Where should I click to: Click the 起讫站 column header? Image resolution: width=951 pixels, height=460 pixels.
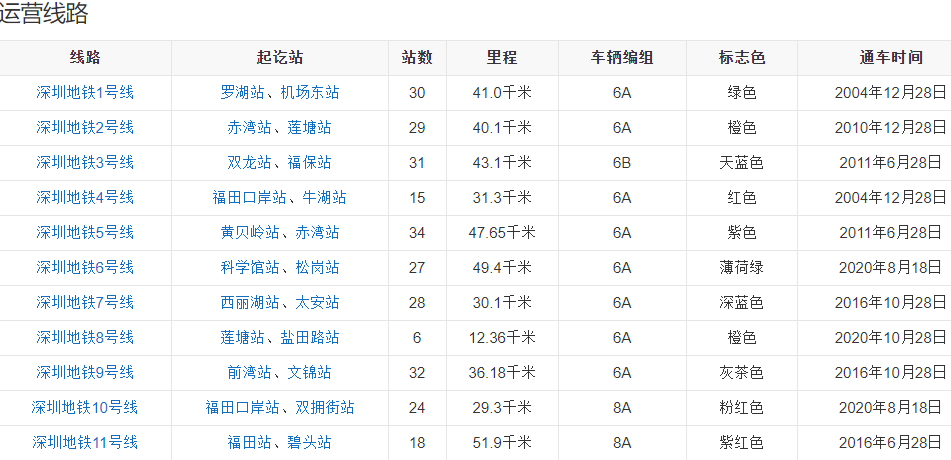[280, 58]
